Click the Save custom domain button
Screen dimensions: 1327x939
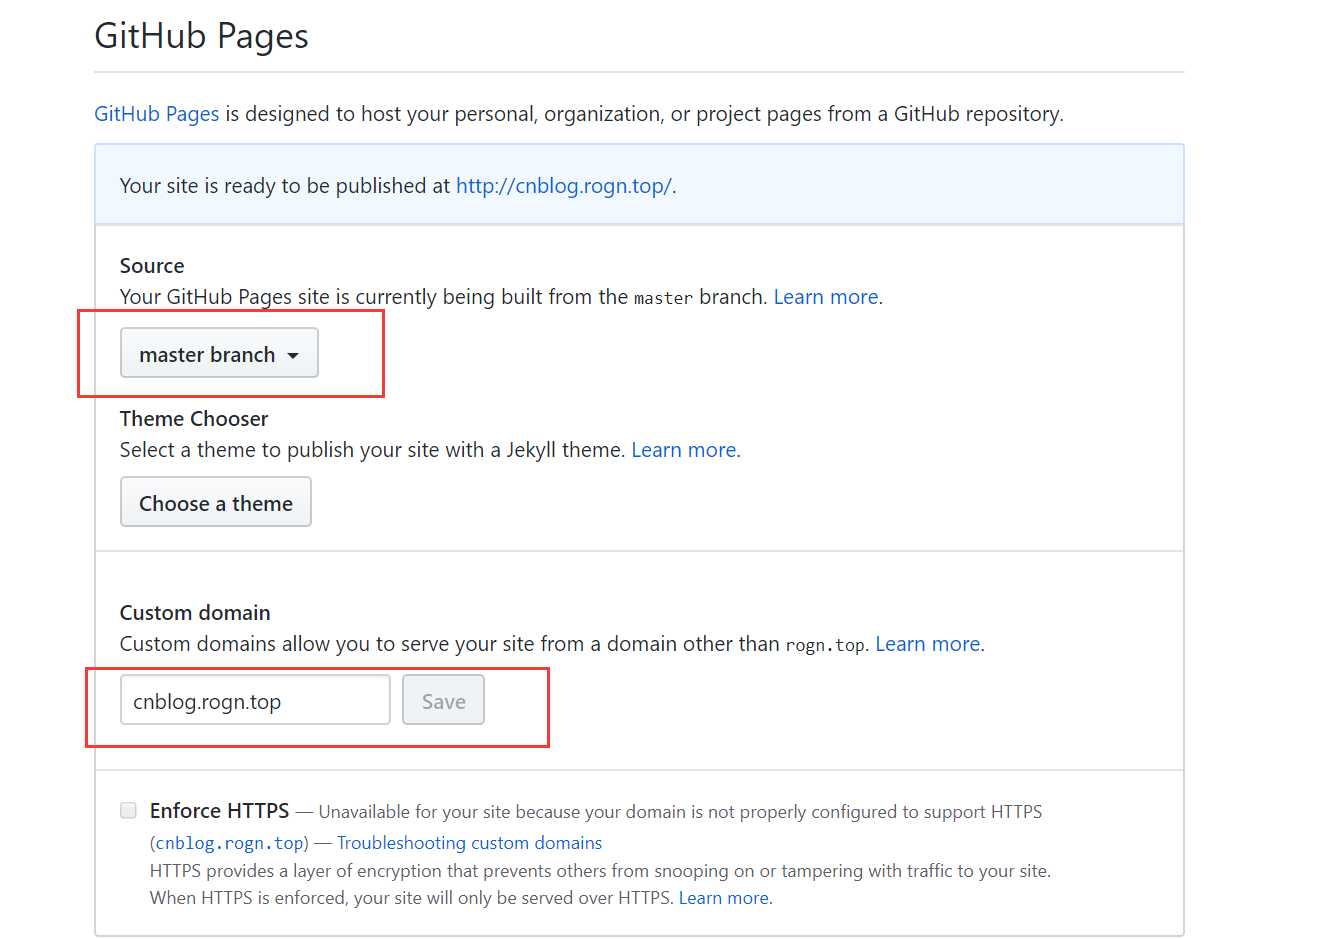(444, 700)
